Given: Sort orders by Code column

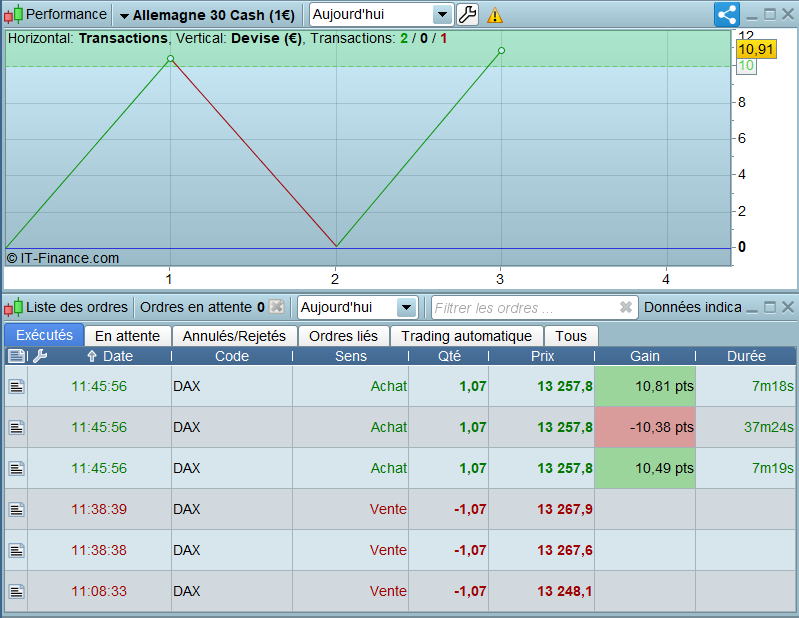Looking at the screenshot, I should [232, 356].
